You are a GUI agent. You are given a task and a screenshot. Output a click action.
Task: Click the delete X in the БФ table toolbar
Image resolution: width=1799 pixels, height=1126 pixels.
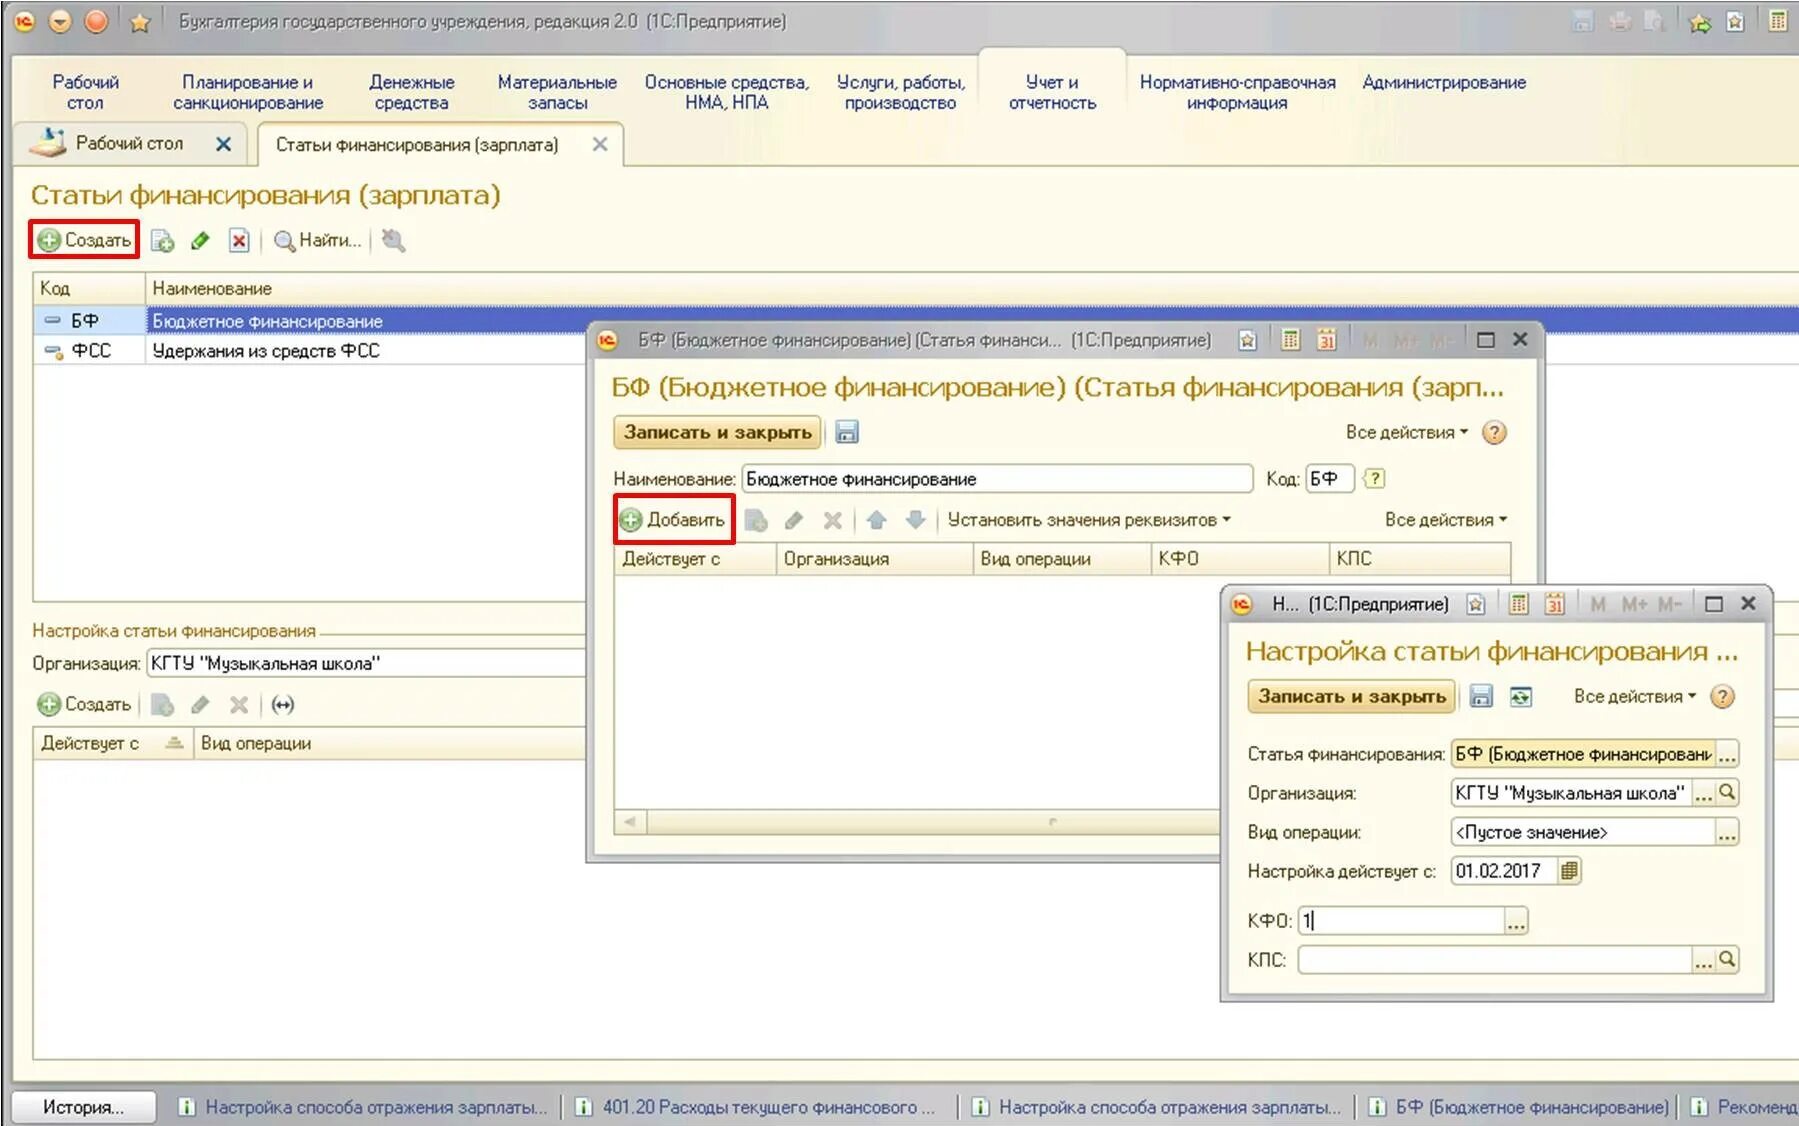point(832,520)
